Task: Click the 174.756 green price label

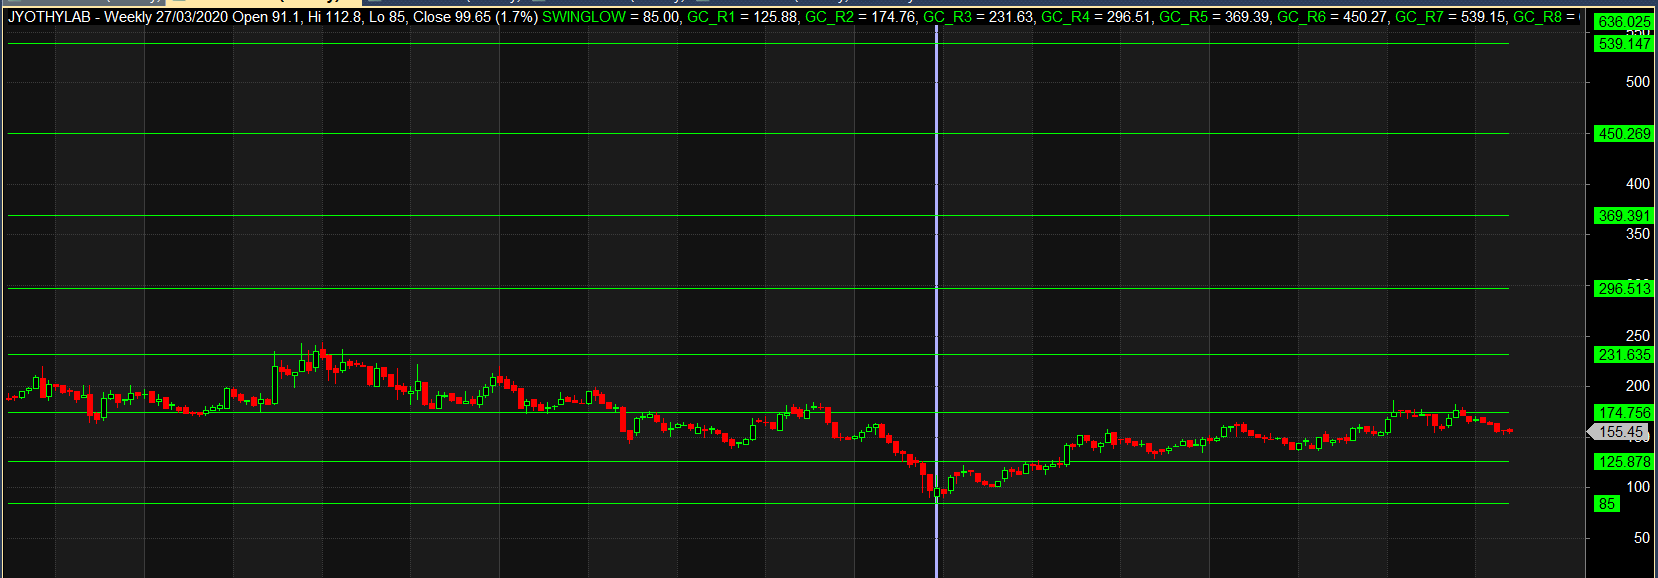Action: (1624, 413)
